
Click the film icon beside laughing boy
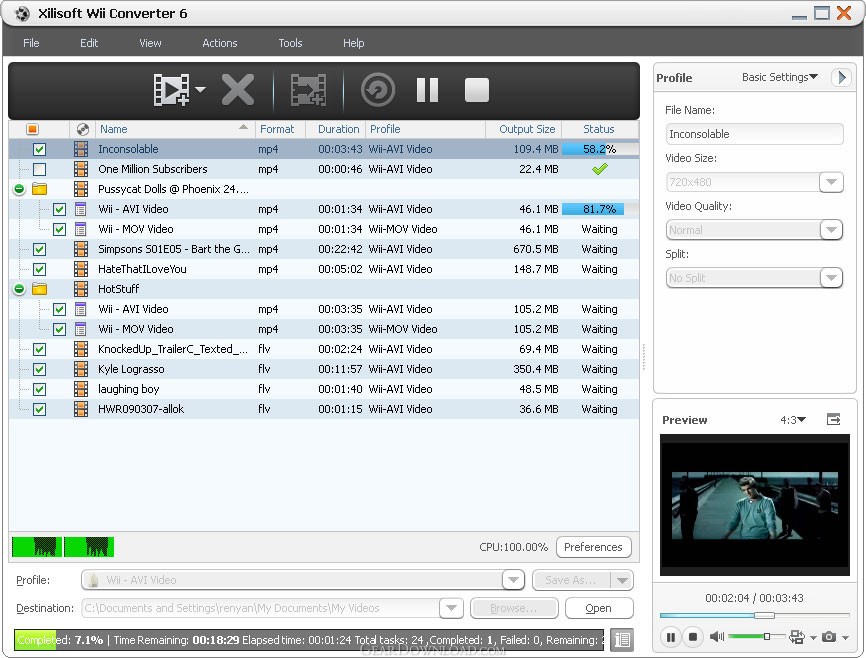[x=81, y=389]
